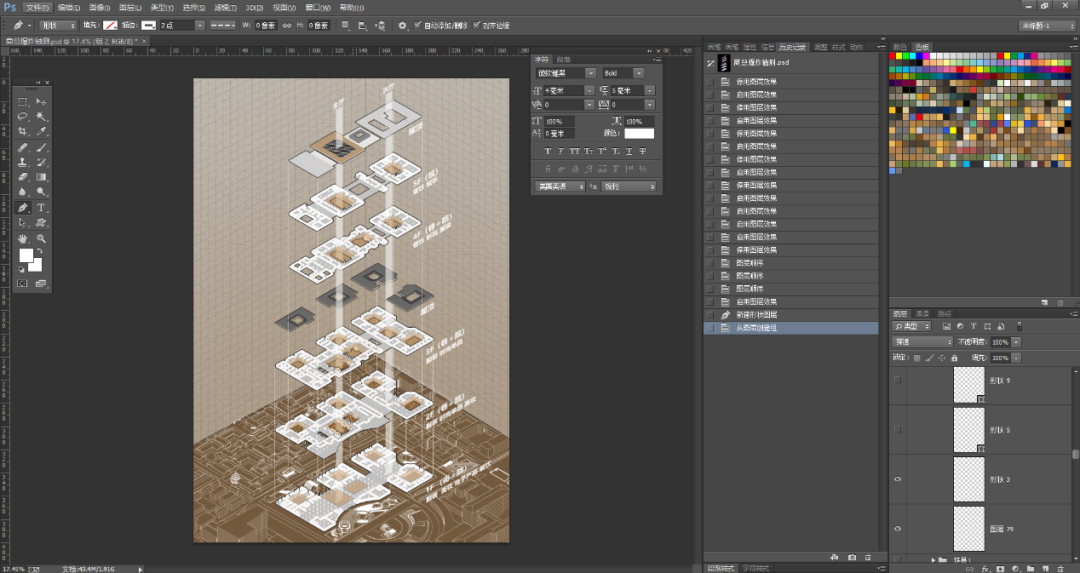
Task: Click the link width and height chain icon
Action: [287, 25]
